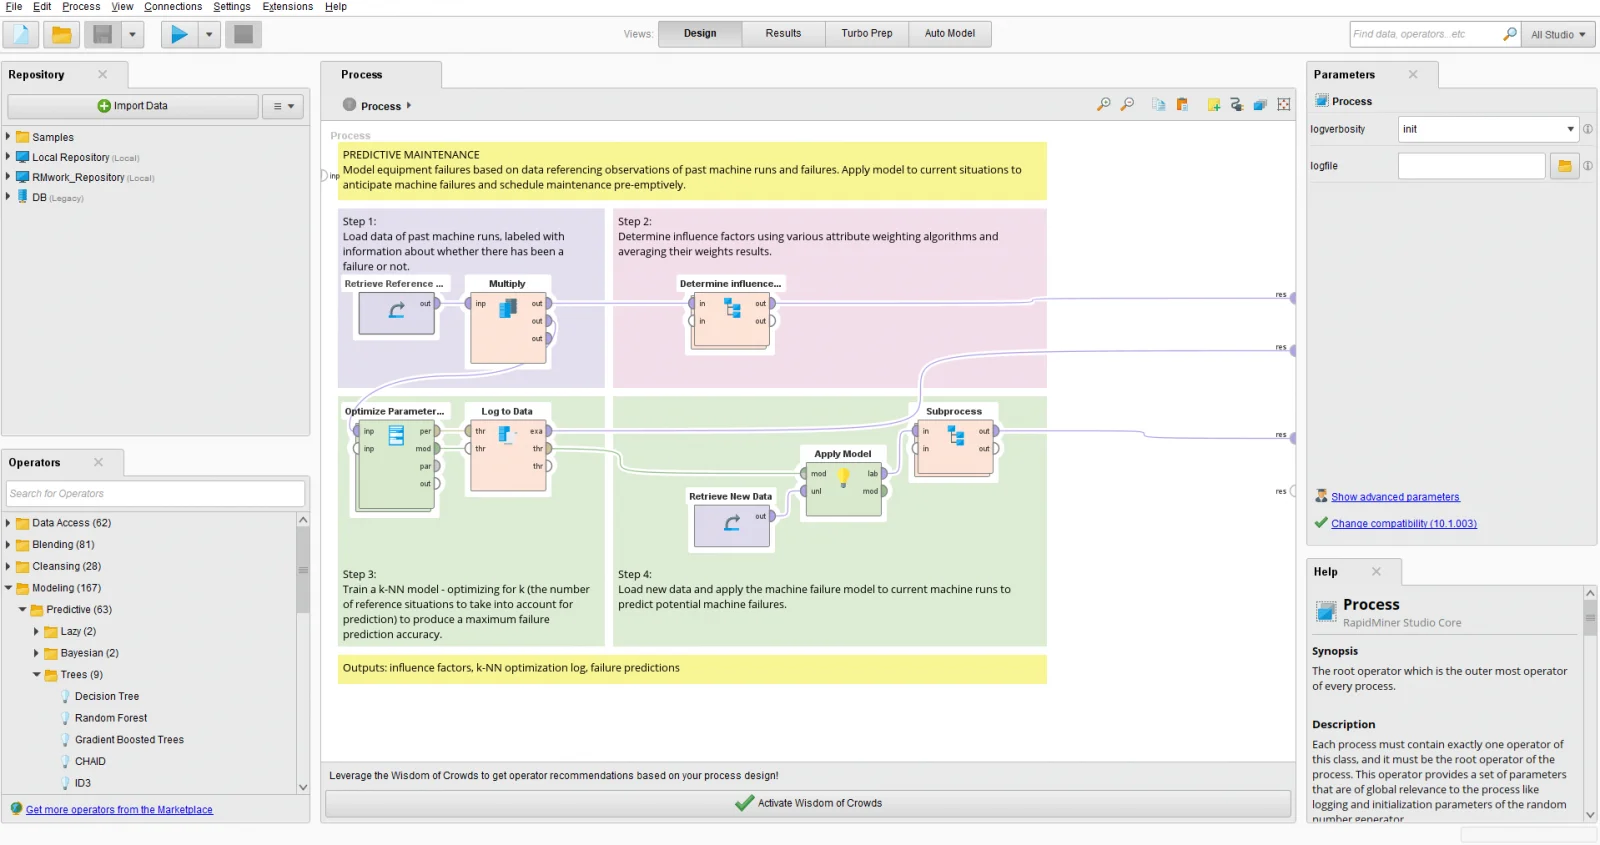Switch to the Results view
Image resolution: width=1600 pixels, height=845 pixels.
point(783,34)
